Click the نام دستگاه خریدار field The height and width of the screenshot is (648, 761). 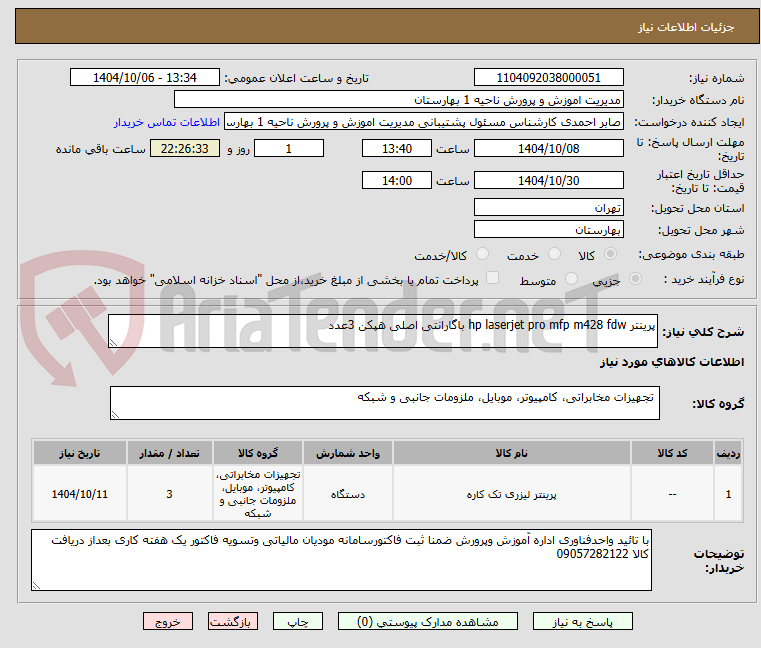click(x=398, y=100)
